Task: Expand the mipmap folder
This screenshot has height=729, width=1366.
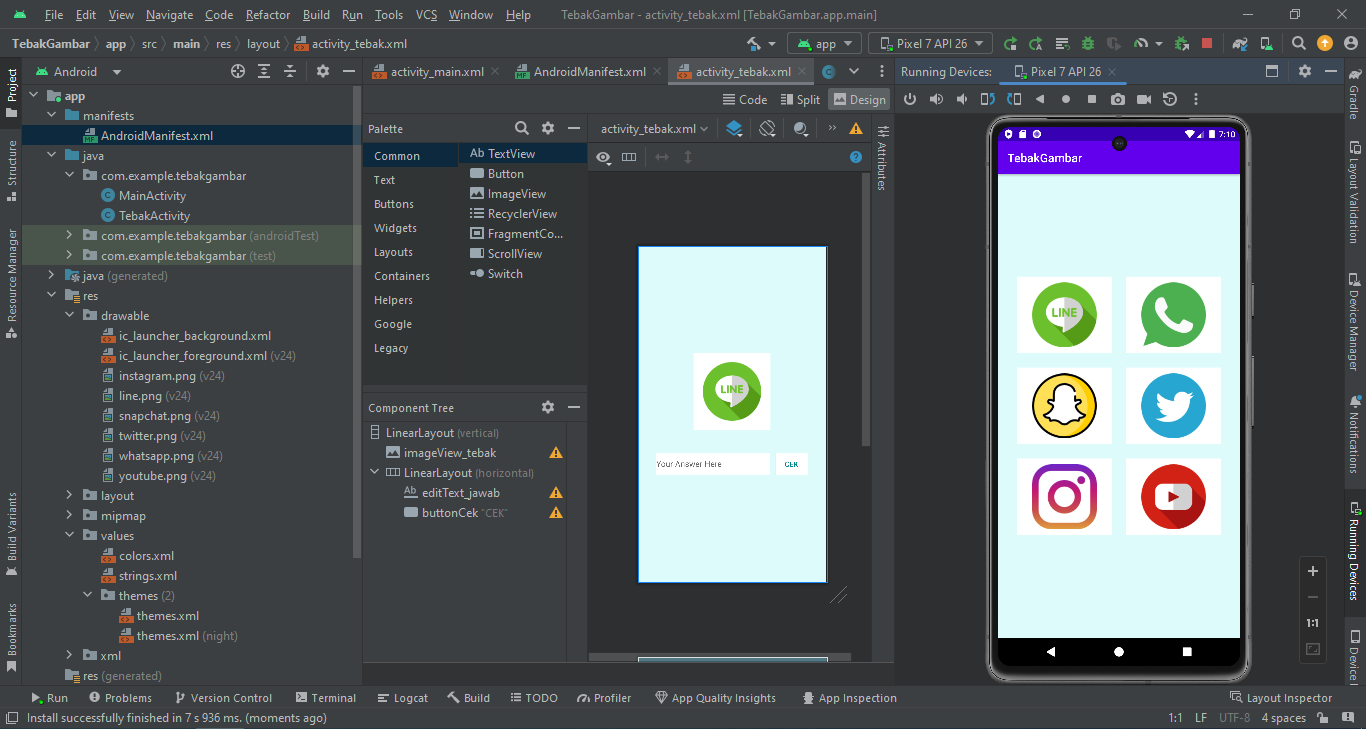Action: click(x=70, y=516)
